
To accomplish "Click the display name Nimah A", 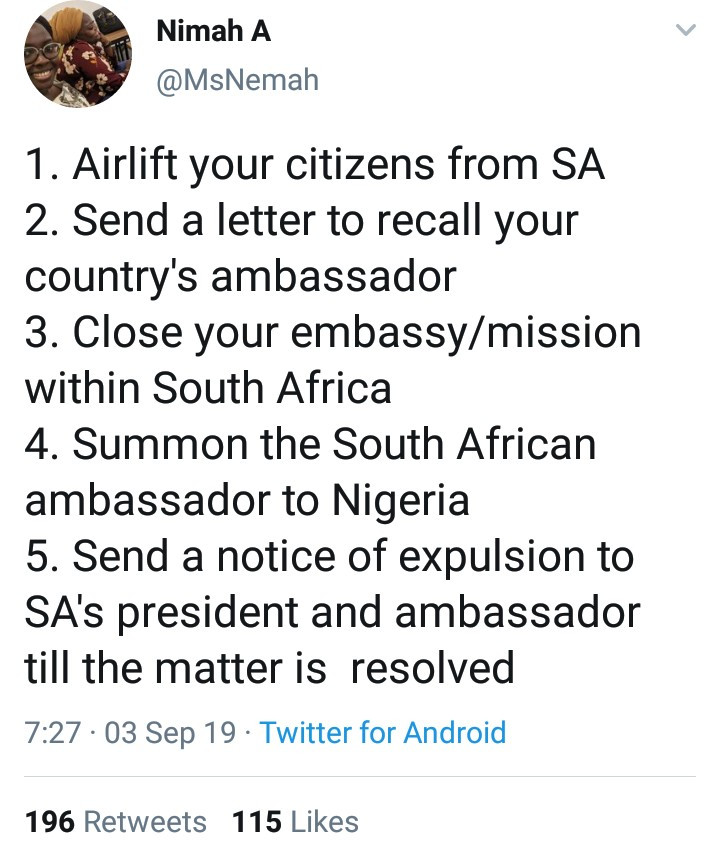I will (x=213, y=31).
